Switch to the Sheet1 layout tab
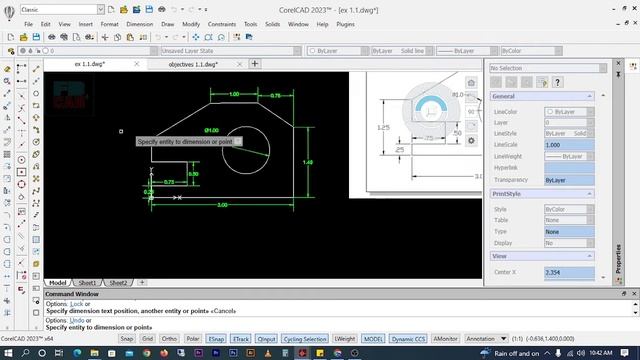 pyautogui.click(x=87, y=282)
